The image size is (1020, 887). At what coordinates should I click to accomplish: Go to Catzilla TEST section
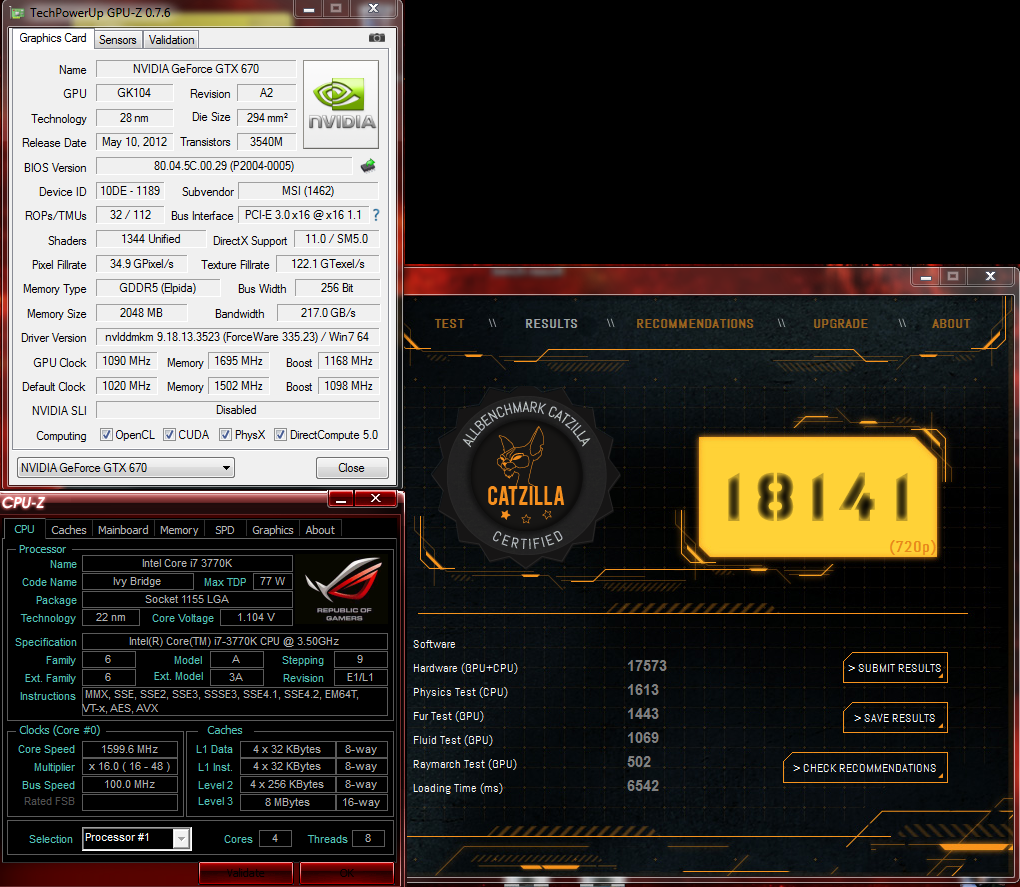(450, 323)
